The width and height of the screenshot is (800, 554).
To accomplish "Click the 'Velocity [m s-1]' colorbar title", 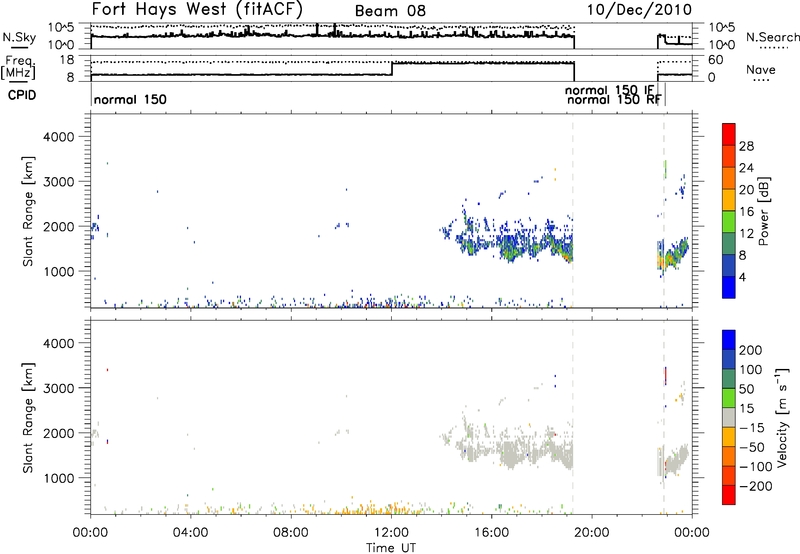I will (x=782, y=417).
